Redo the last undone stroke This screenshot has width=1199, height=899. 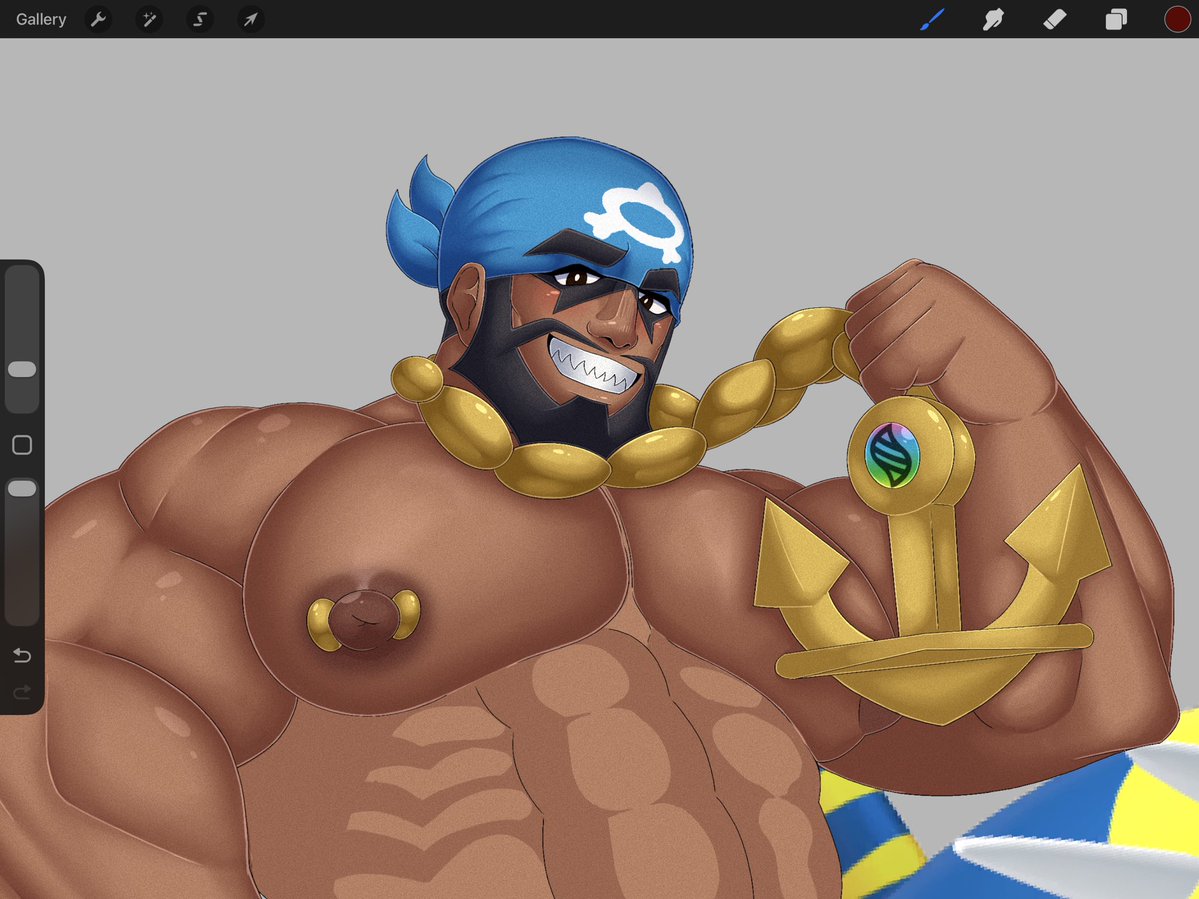[22, 692]
